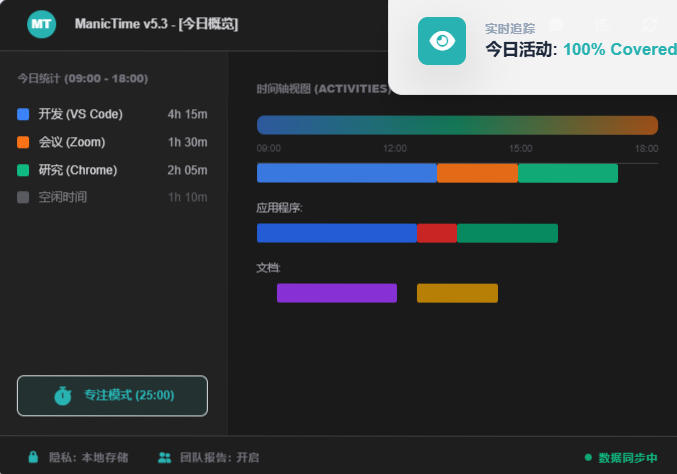This screenshot has width=677, height=474.
Task: Click the 1h 10m idle duration
Action: tap(187, 197)
